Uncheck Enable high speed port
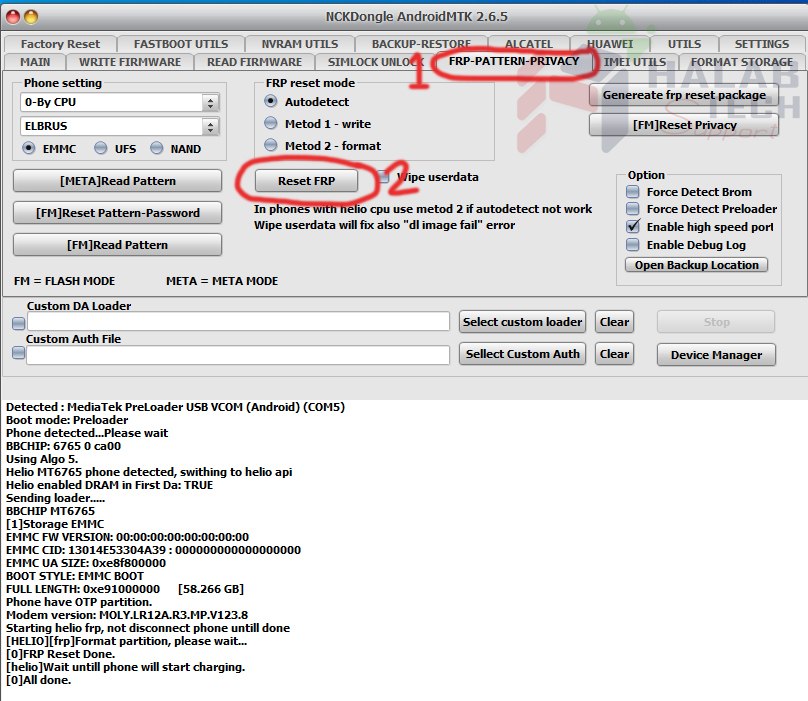808x701 pixels. point(632,226)
